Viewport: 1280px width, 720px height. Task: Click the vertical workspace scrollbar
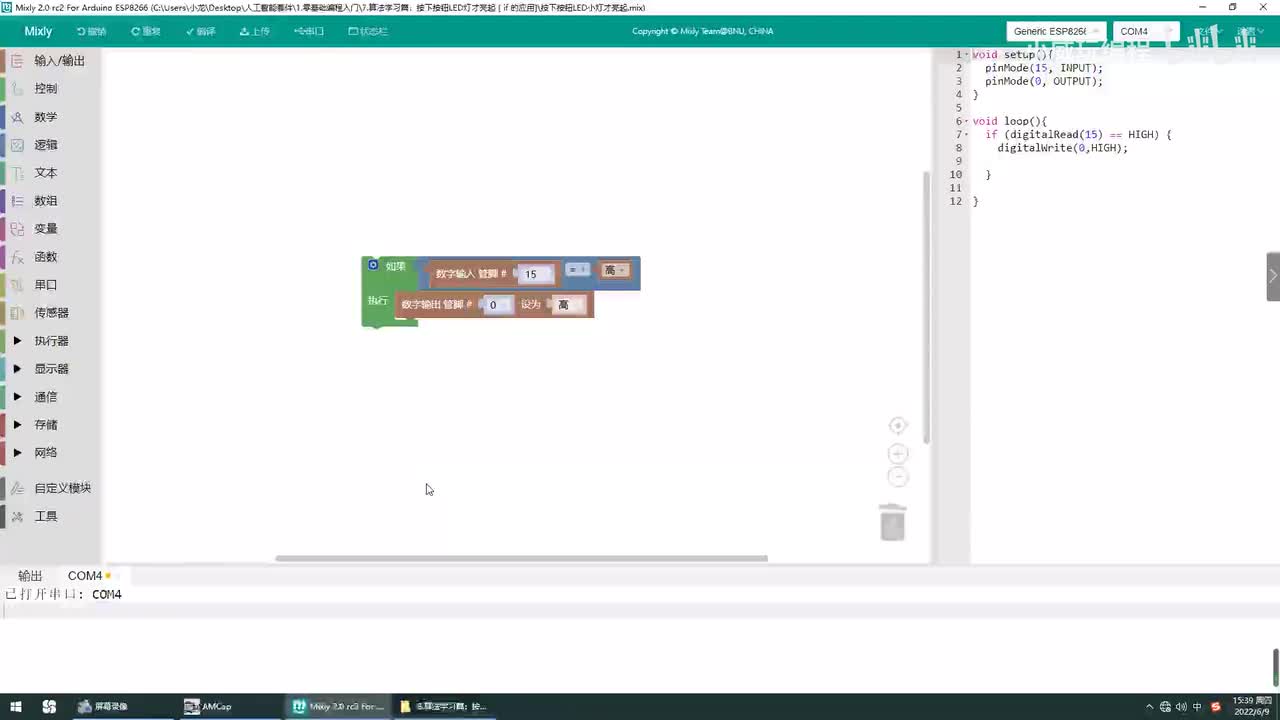(x=926, y=308)
